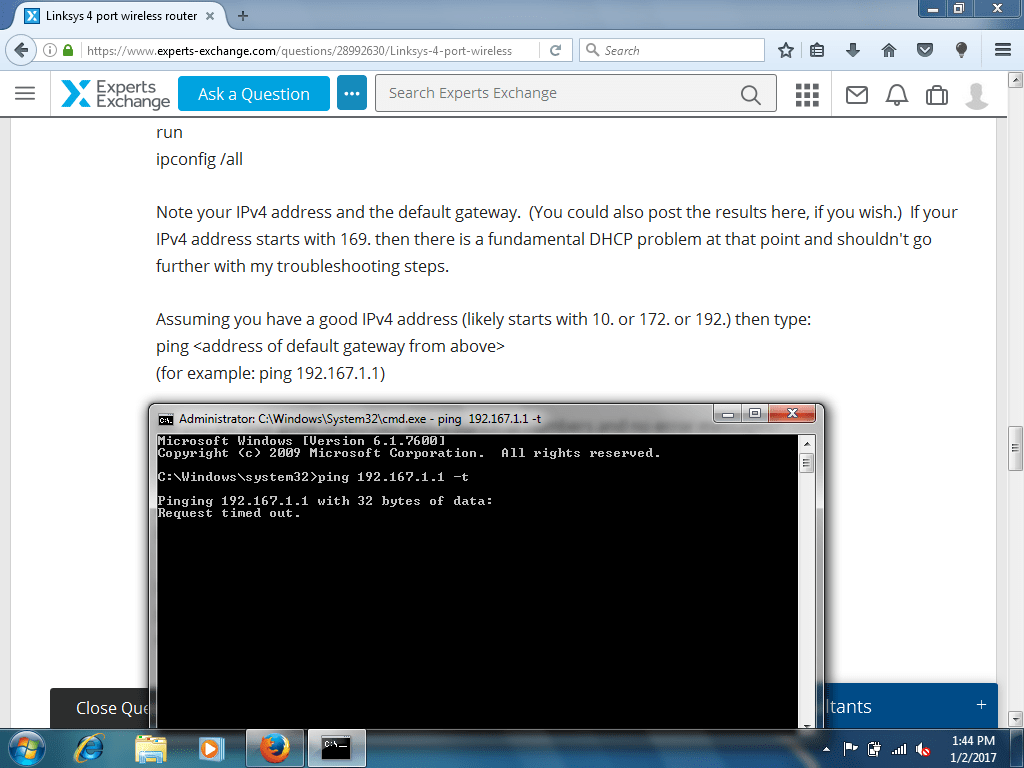Click 'Request timed out.' in cmd window

pos(229,513)
